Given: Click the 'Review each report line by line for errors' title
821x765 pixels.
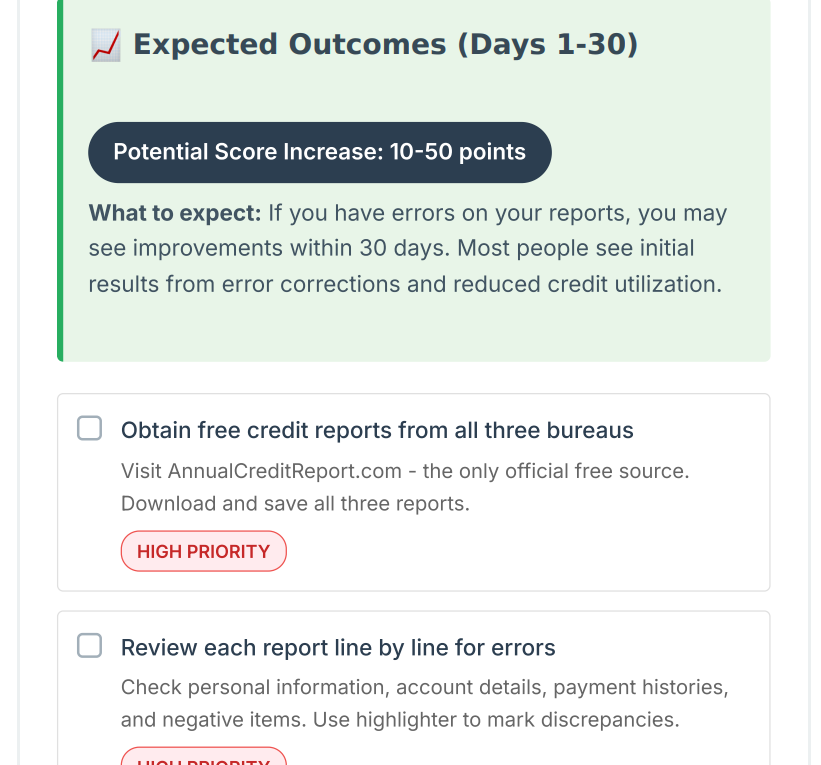Looking at the screenshot, I should 338,648.
